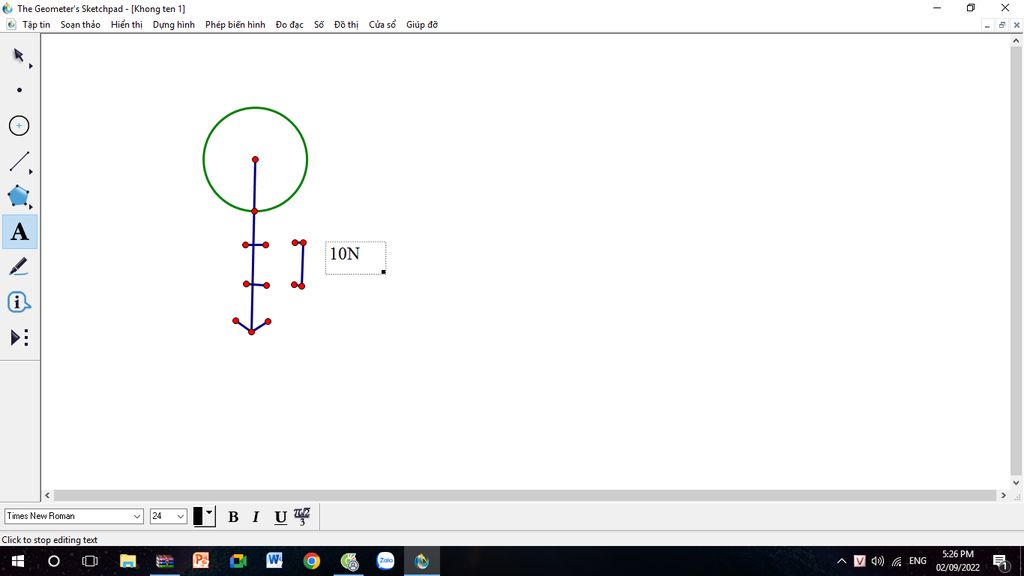Click the horizontal scrollbar left arrow
Viewport: 1024px width, 576px height.
point(47,496)
